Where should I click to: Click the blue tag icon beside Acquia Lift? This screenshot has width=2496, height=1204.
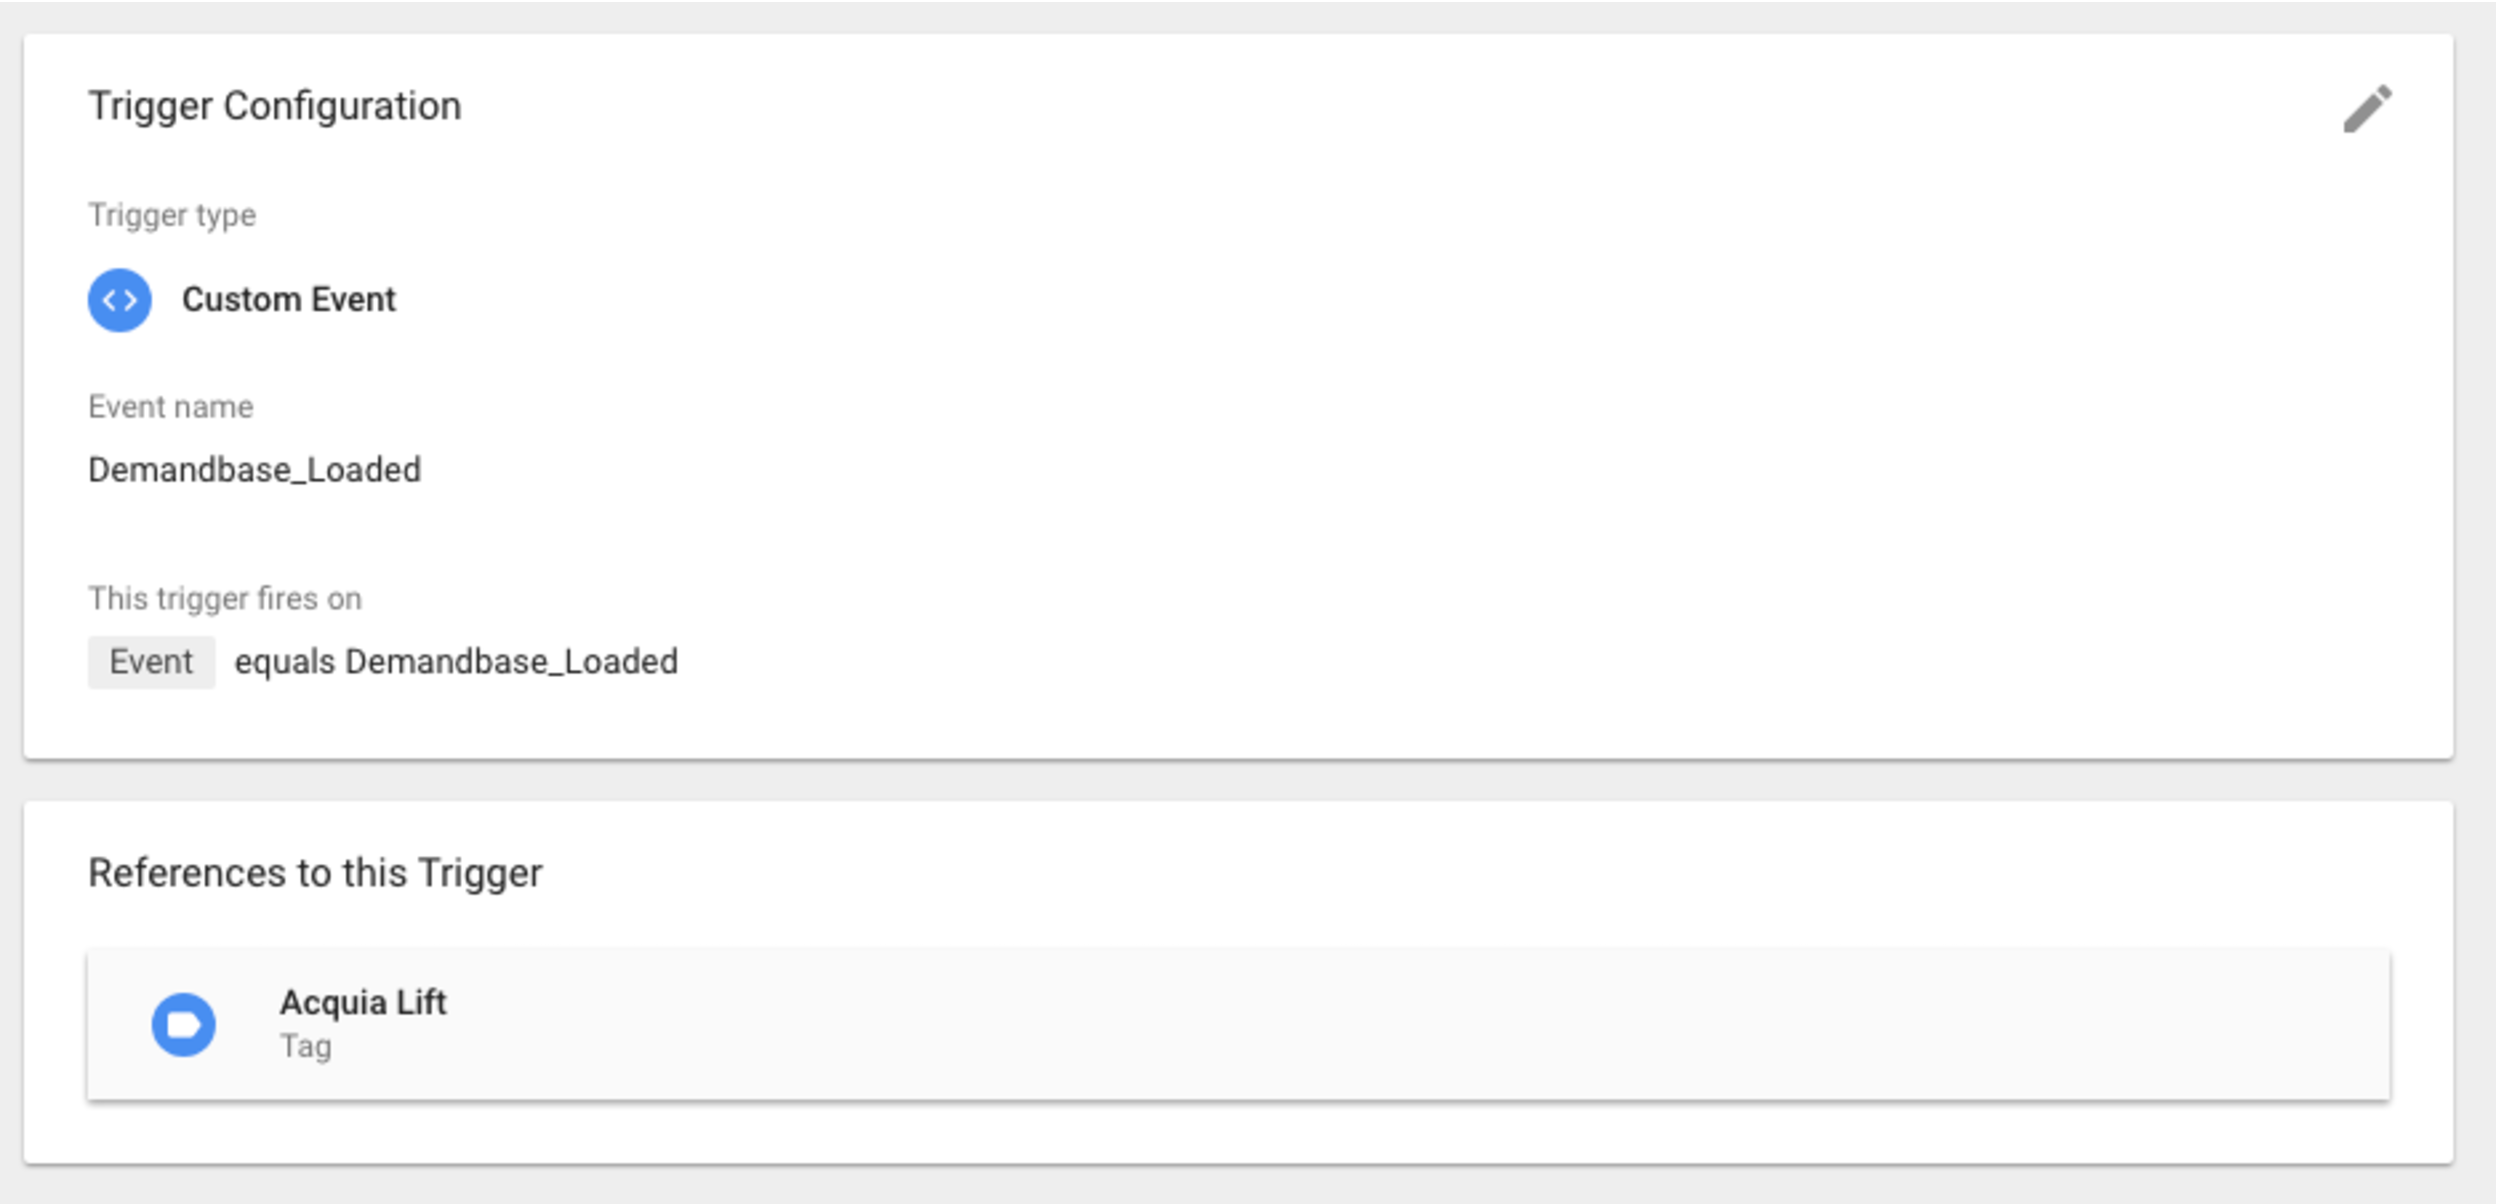tap(183, 1024)
